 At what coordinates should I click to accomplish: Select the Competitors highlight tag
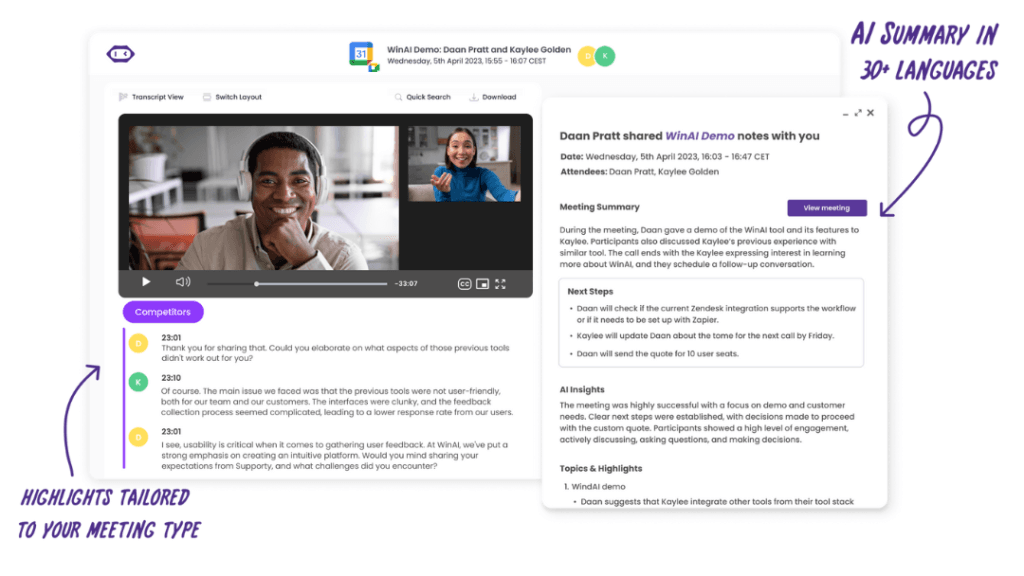coord(163,312)
